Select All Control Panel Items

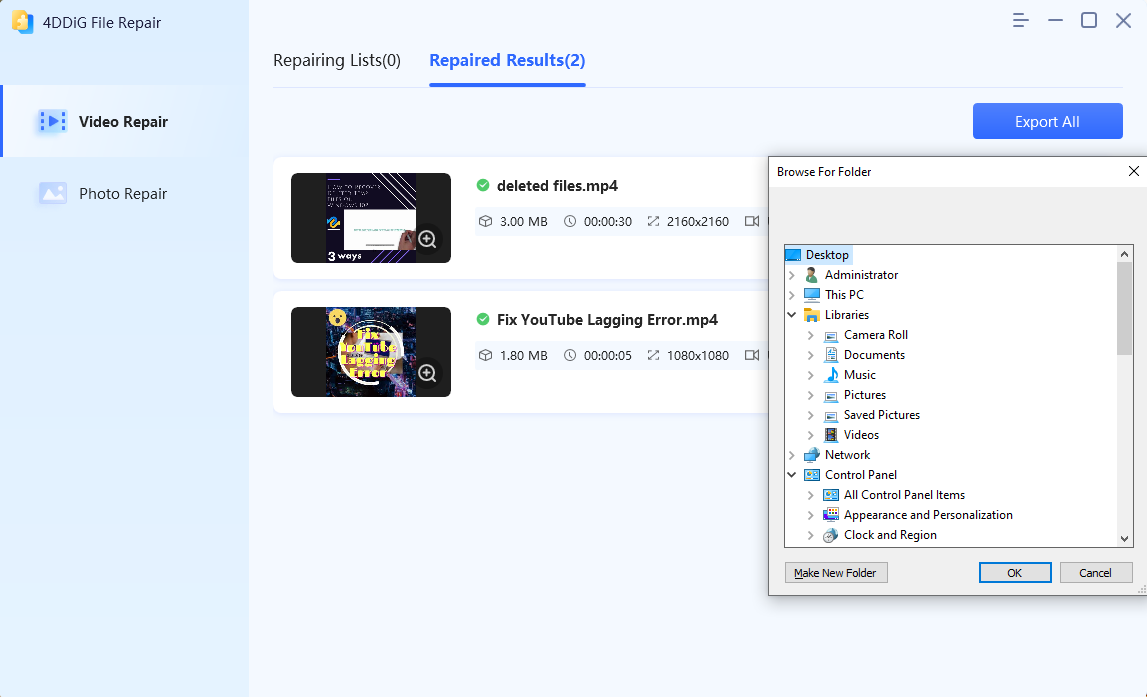coord(903,494)
